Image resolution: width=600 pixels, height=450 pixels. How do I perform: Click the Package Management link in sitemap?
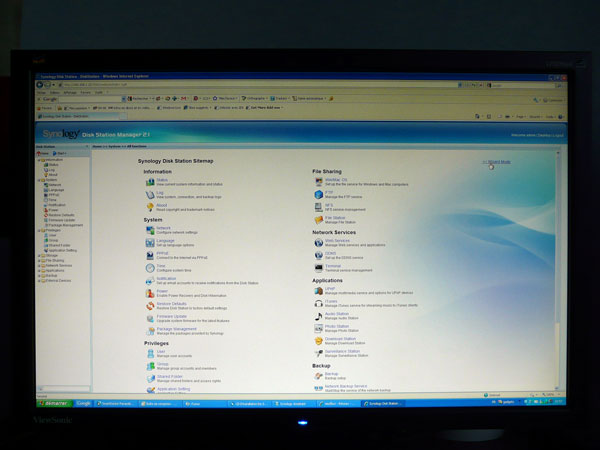tap(176, 329)
